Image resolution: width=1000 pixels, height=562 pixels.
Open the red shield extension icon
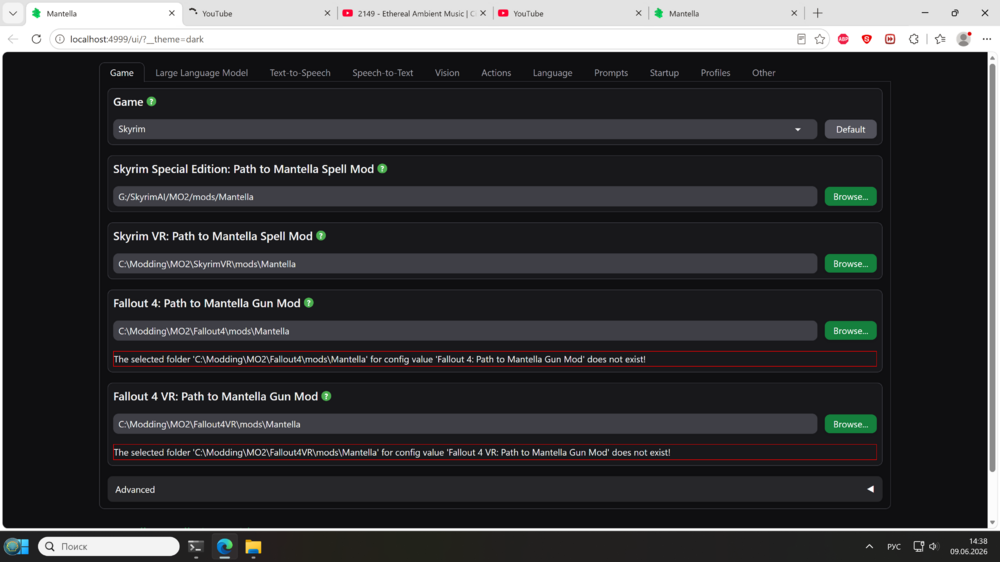867,39
